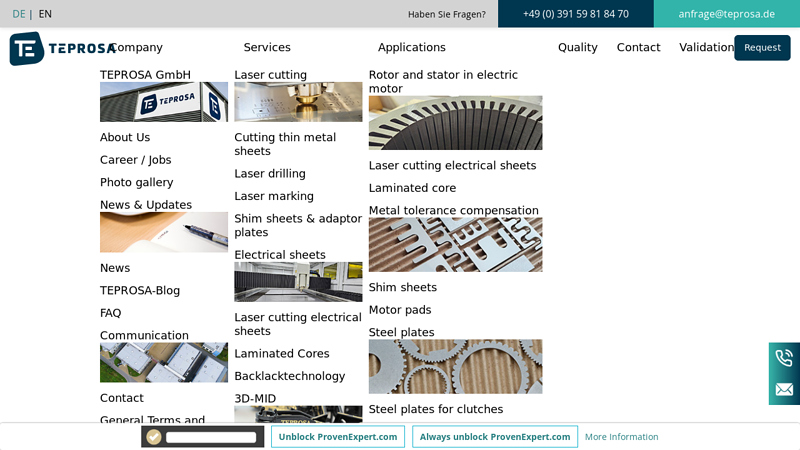The height and width of the screenshot is (450, 800).
Task: Open the aerial building view thumbnail
Action: click(164, 362)
